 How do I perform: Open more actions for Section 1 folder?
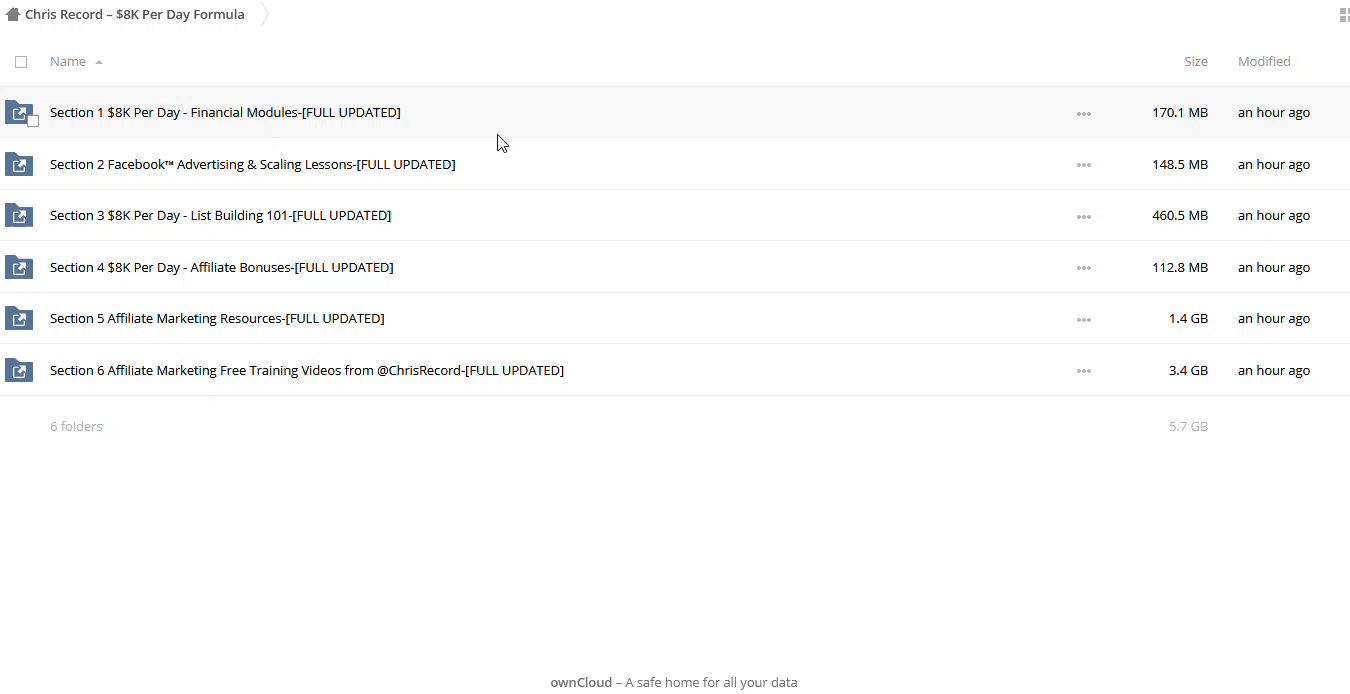(x=1083, y=114)
